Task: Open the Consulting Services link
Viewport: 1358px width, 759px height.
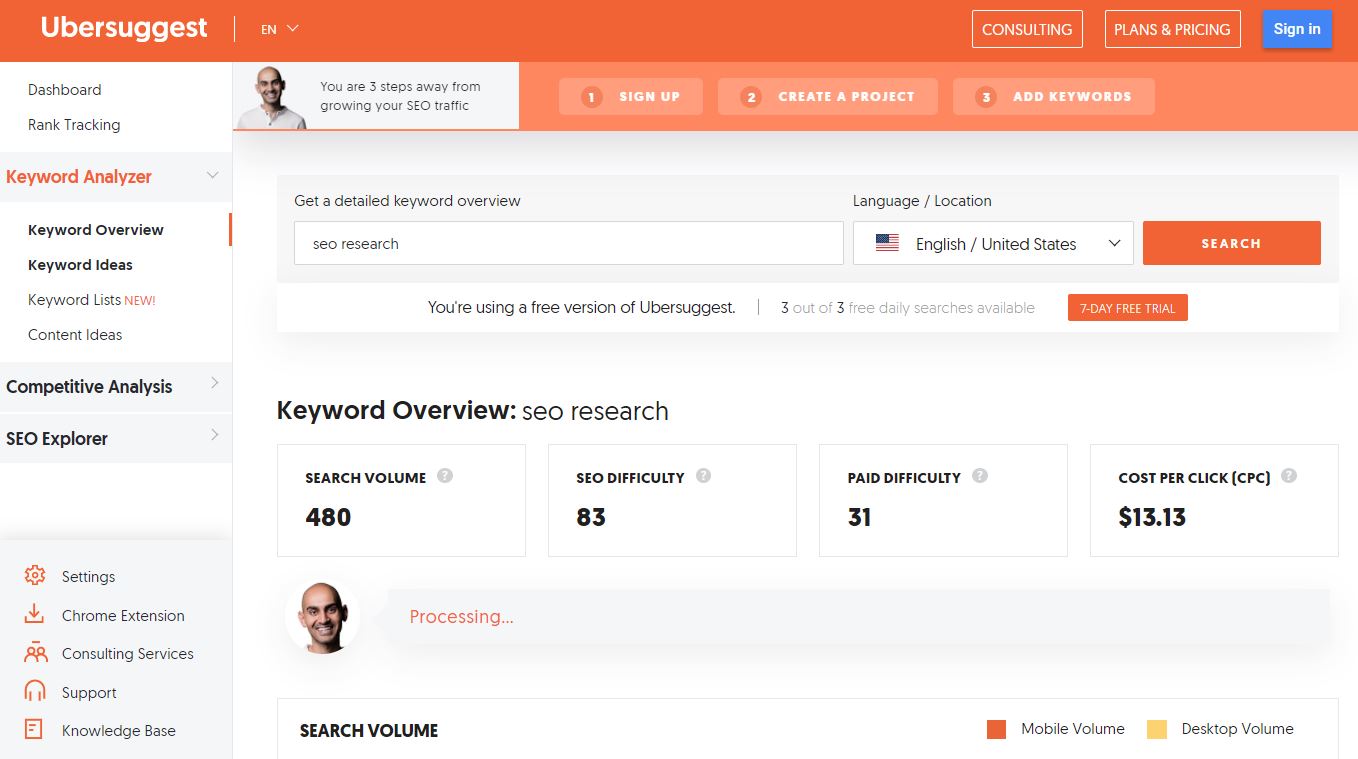Action: point(128,654)
